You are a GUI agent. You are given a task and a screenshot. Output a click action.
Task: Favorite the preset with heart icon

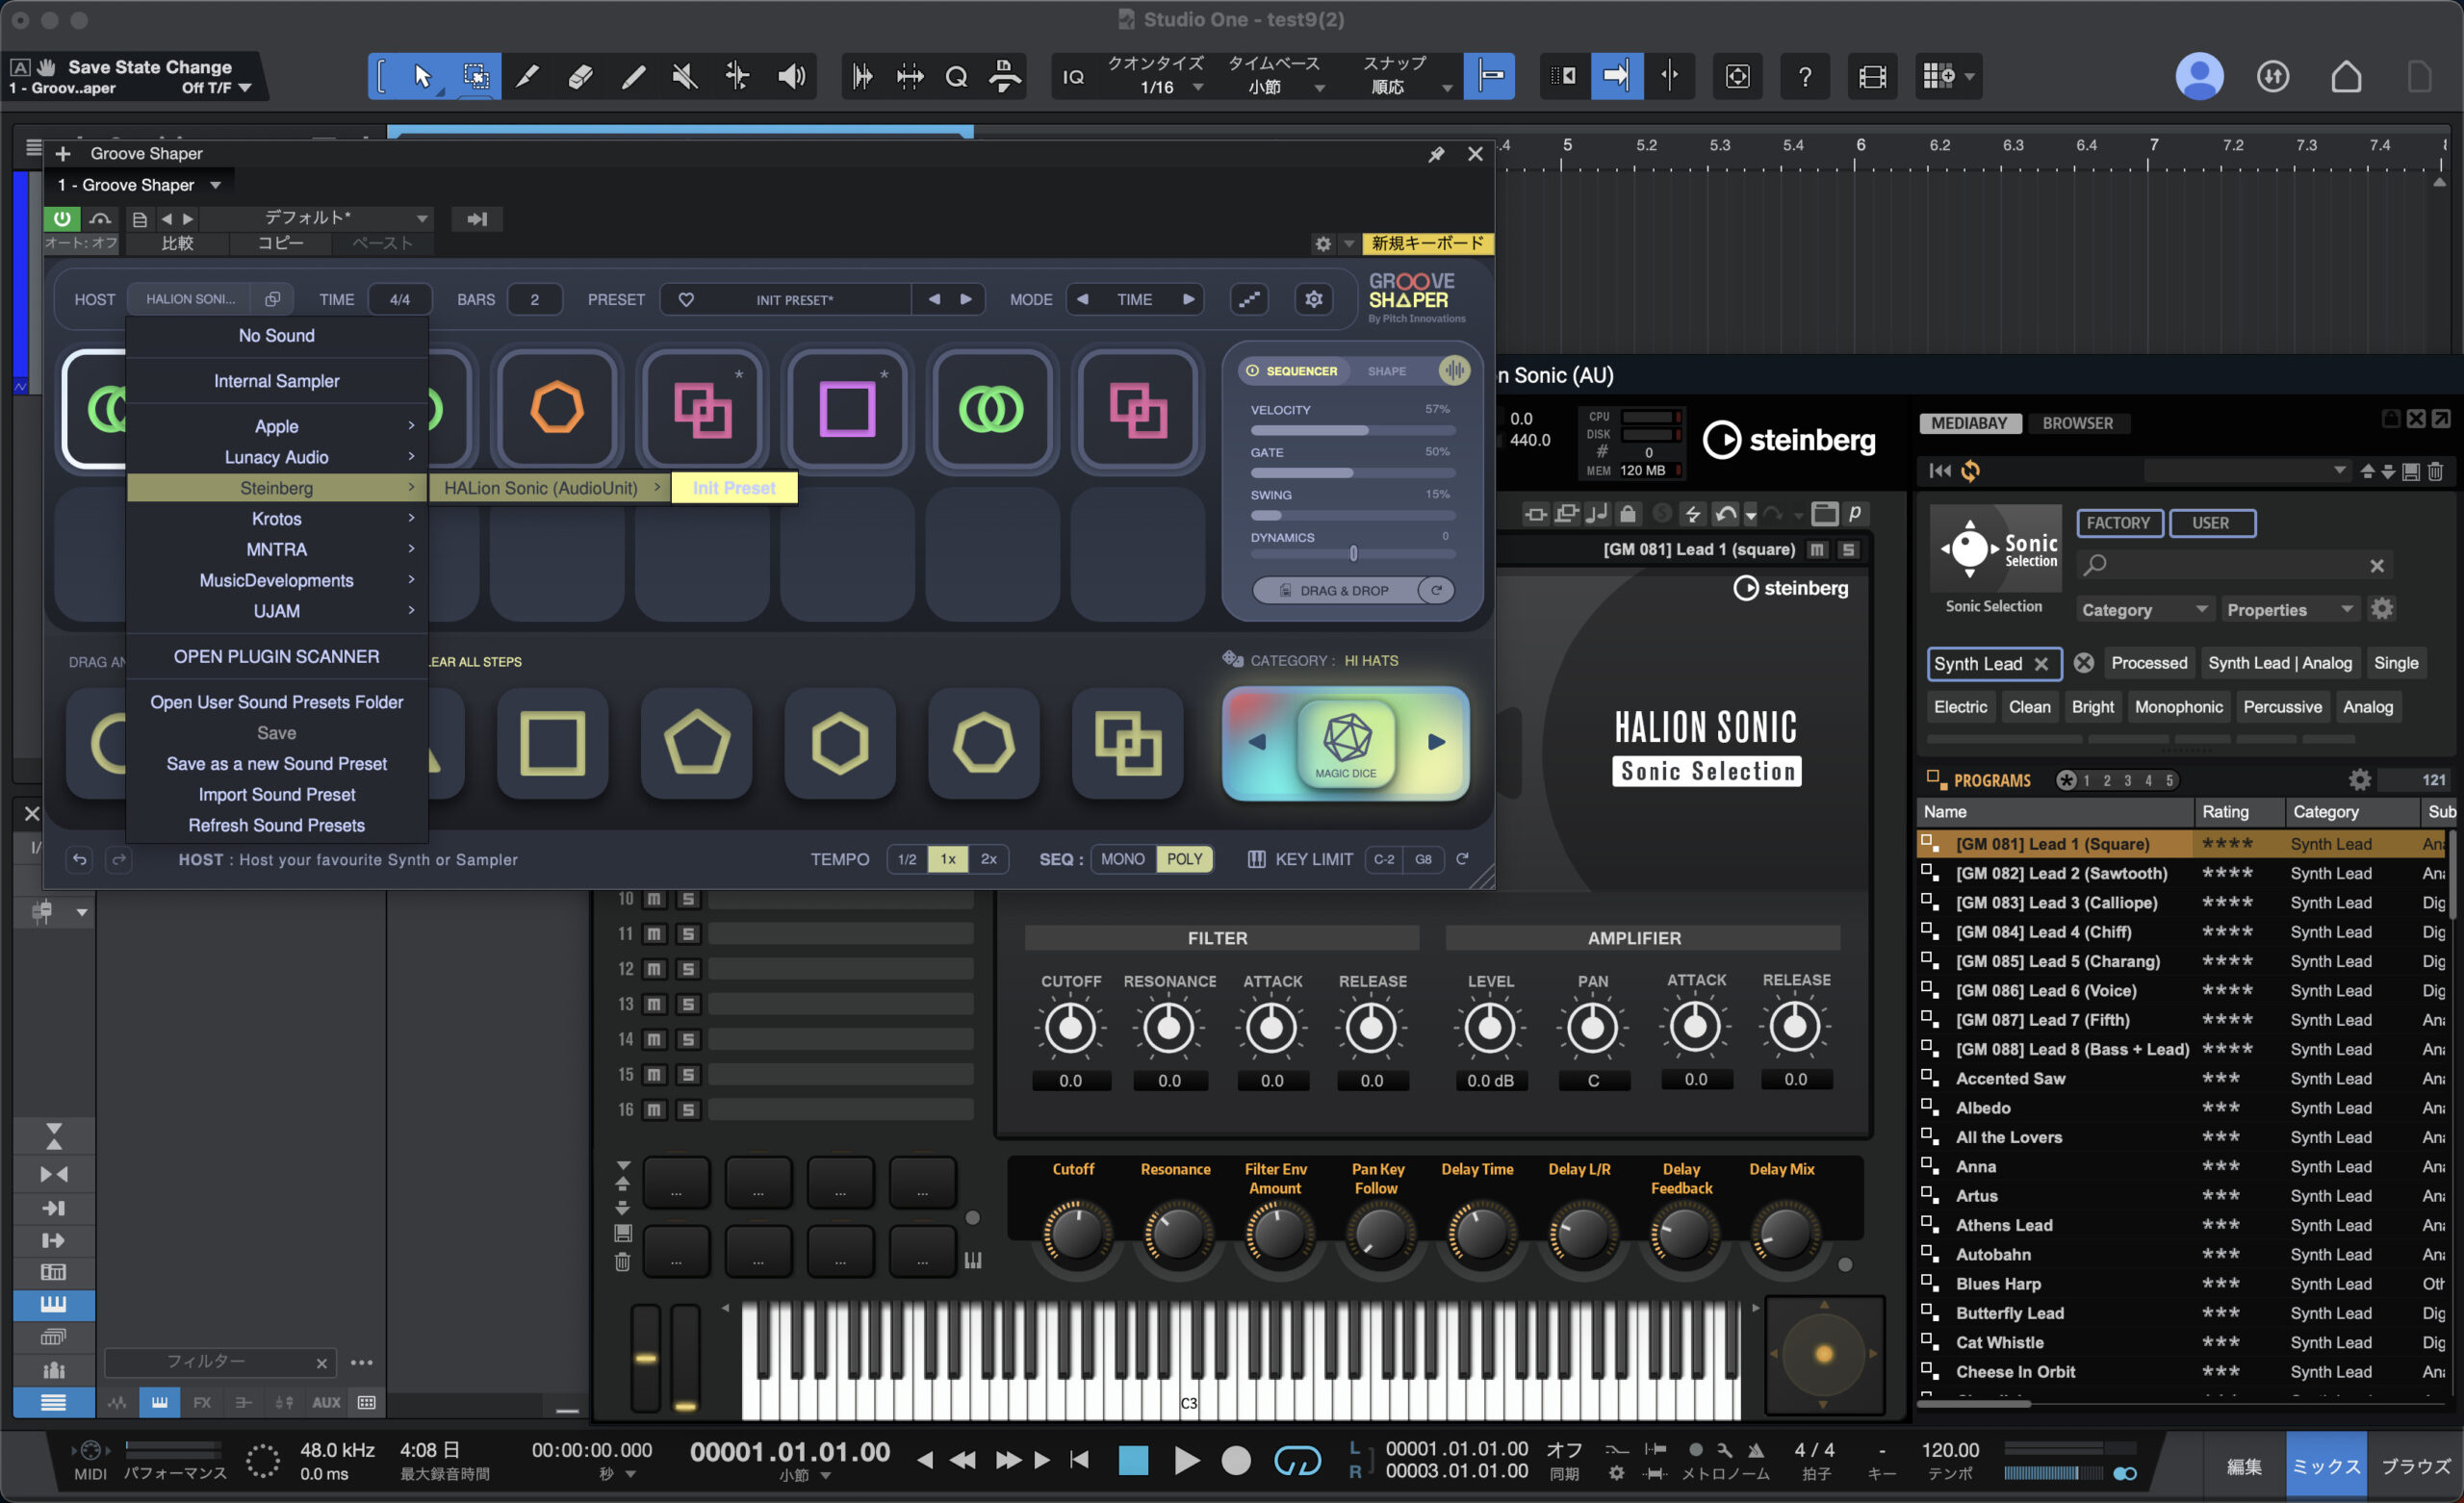(x=686, y=299)
